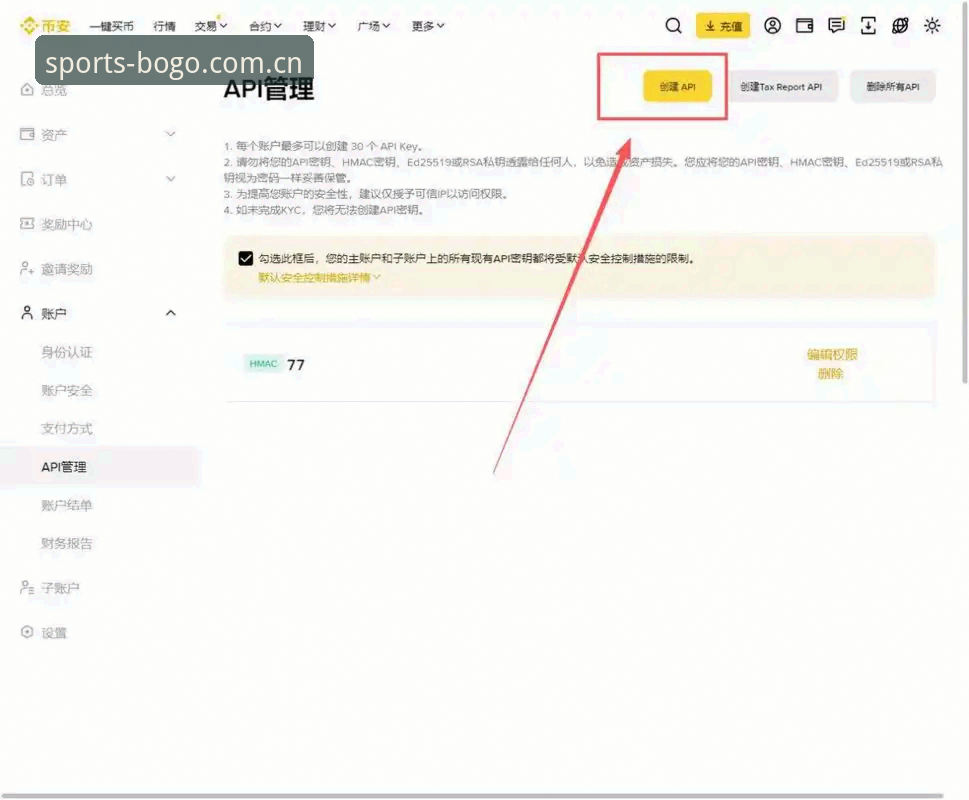The height and width of the screenshot is (800, 969).
Task: Click the API key name 77
Action: pos(295,364)
